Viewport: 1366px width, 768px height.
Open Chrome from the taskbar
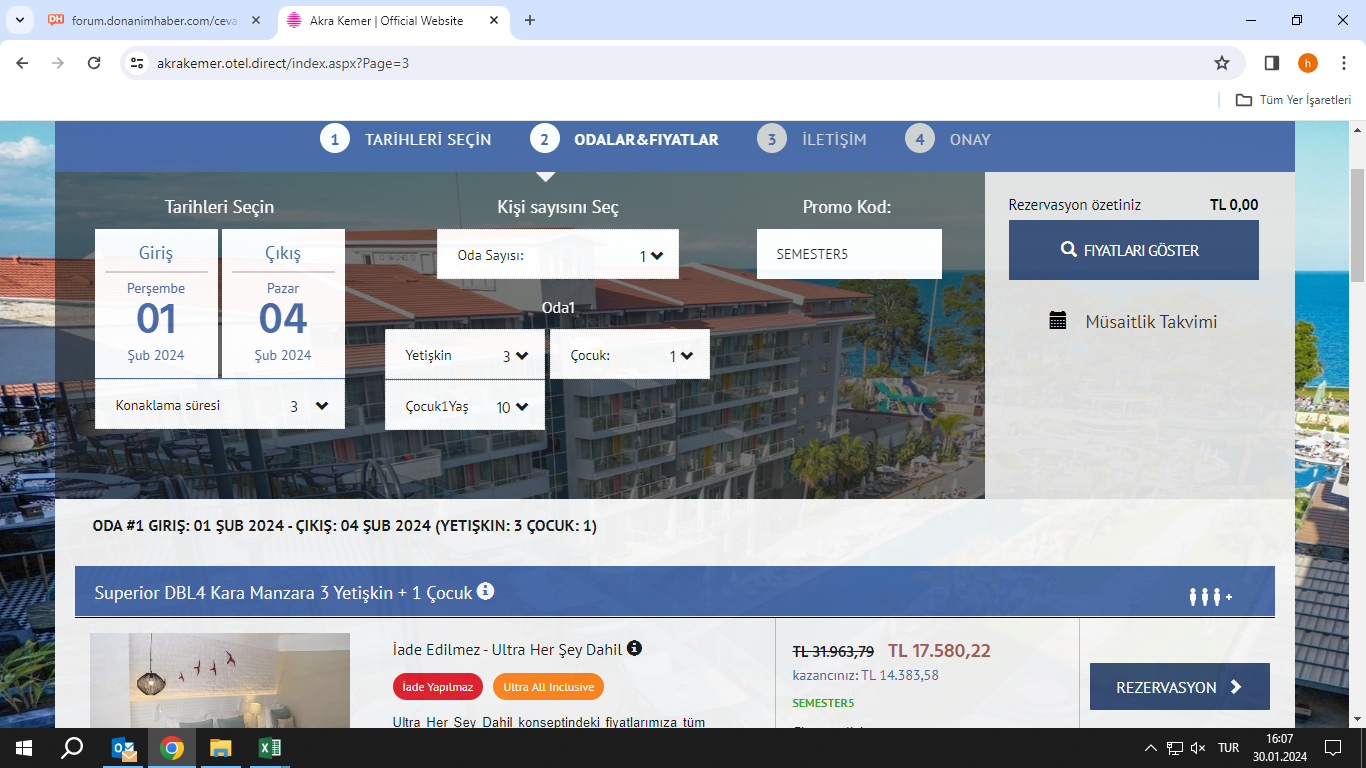(x=172, y=748)
